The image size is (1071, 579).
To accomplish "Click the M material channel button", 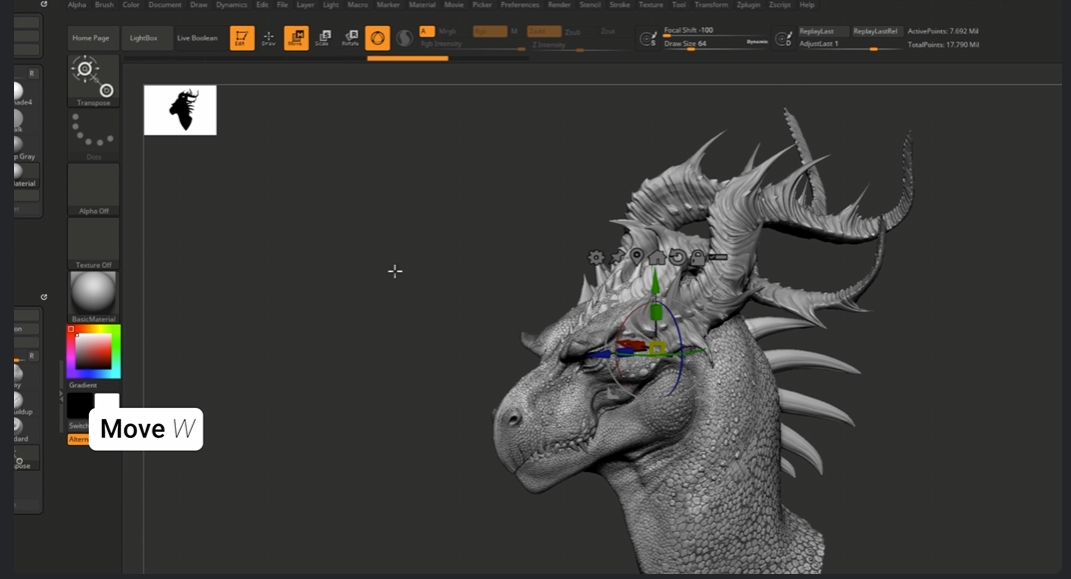I will coord(514,31).
